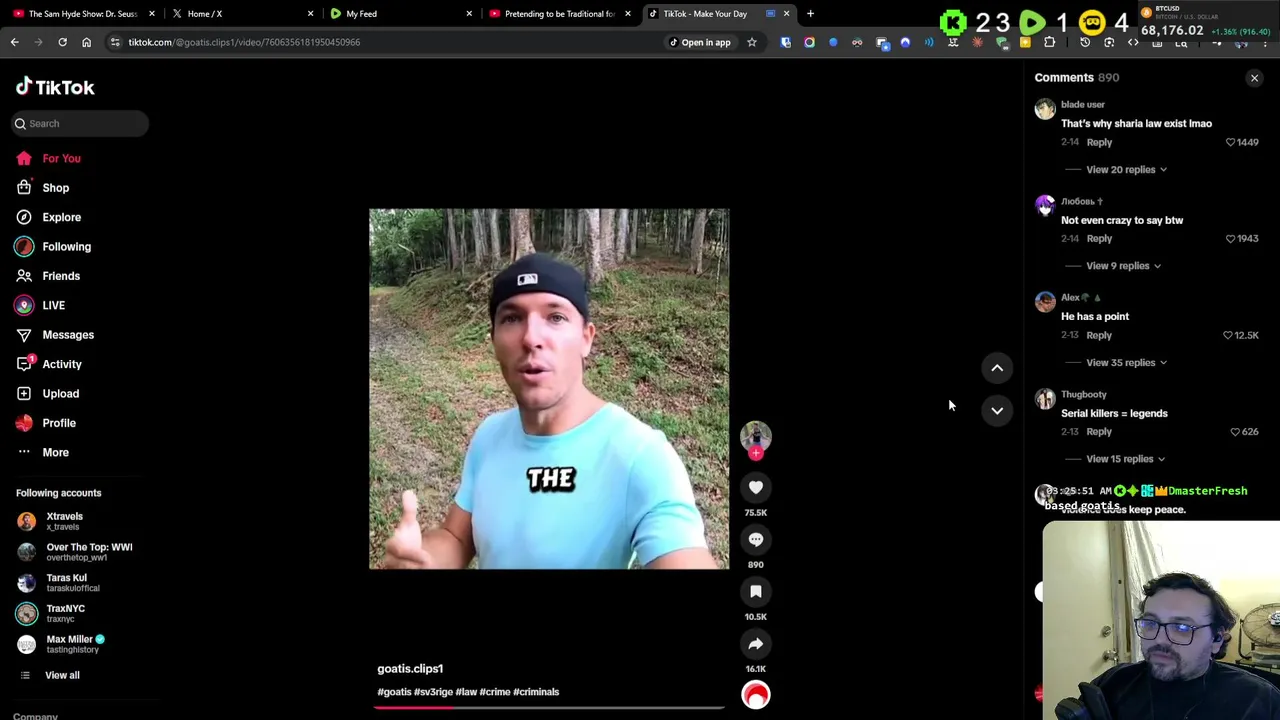The height and width of the screenshot is (720, 1280).
Task: Like the sharia law comment
Action: [x=1230, y=142]
